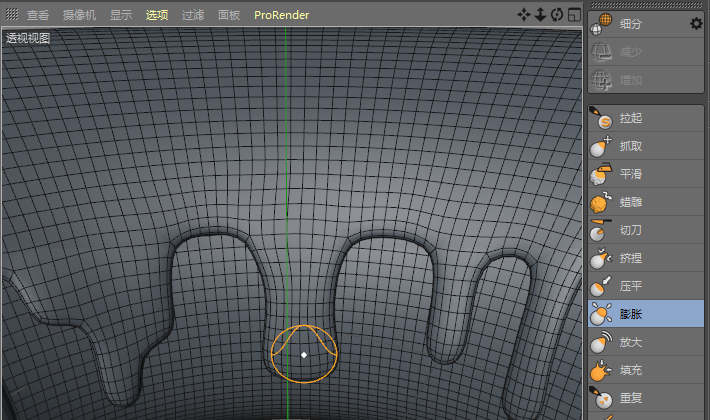Viewport: 710px width, 420px height.
Task: Choose the 重复 (Repeat) brush
Action: point(630,398)
